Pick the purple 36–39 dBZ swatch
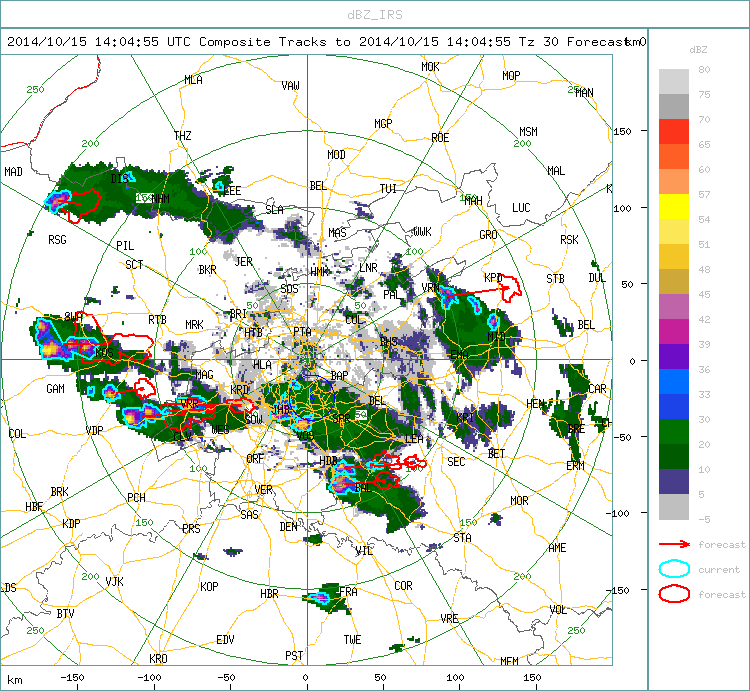750x691 pixels. click(x=673, y=356)
